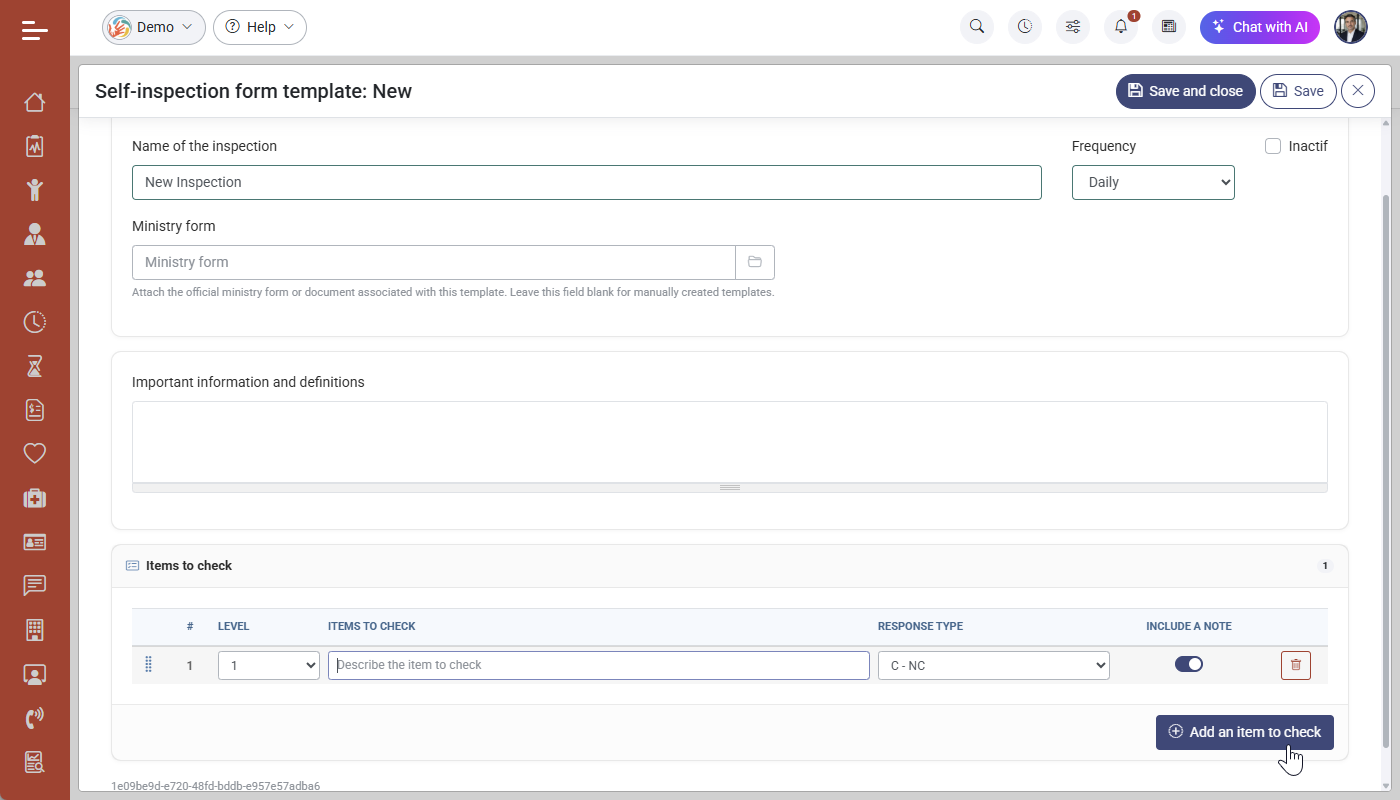1400x800 pixels.
Task: Click the Describe the item to check field
Action: [x=599, y=665]
